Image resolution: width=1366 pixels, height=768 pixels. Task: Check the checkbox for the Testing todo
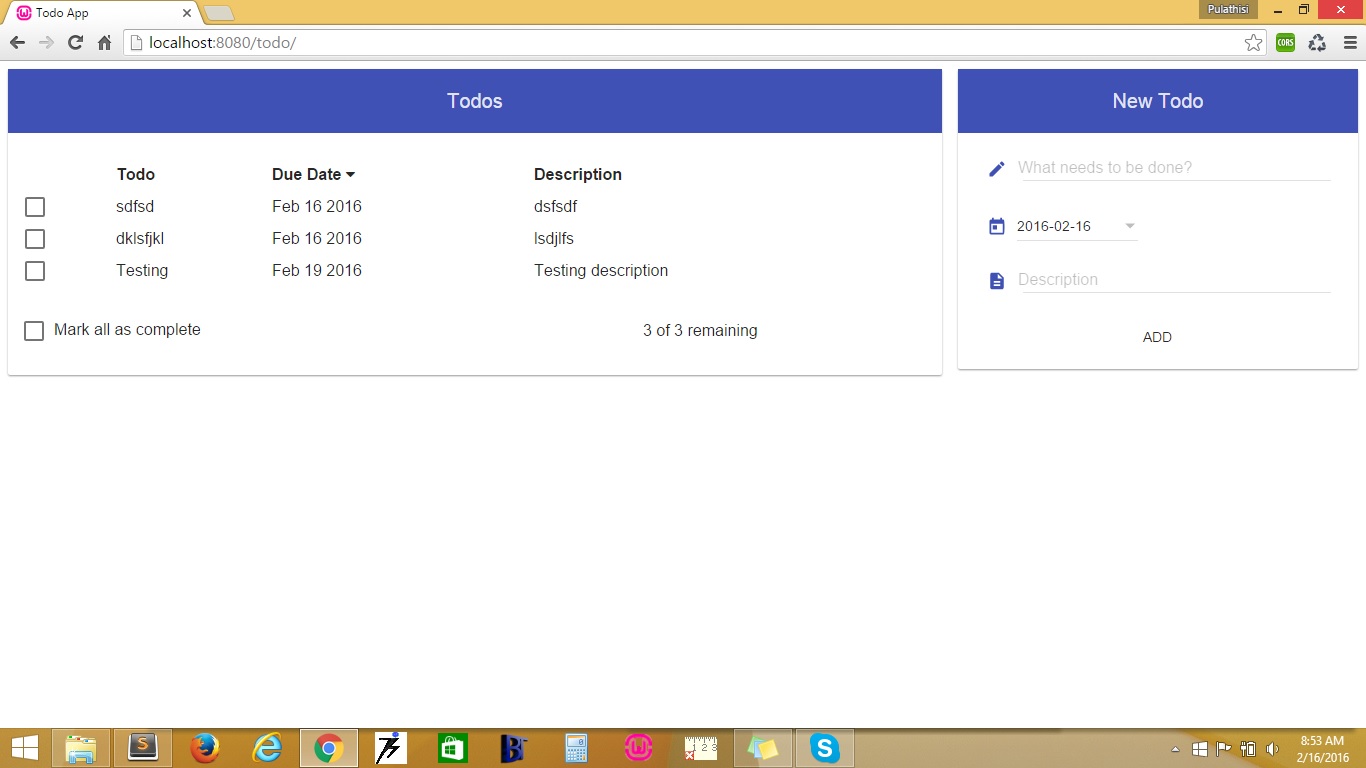click(35, 271)
